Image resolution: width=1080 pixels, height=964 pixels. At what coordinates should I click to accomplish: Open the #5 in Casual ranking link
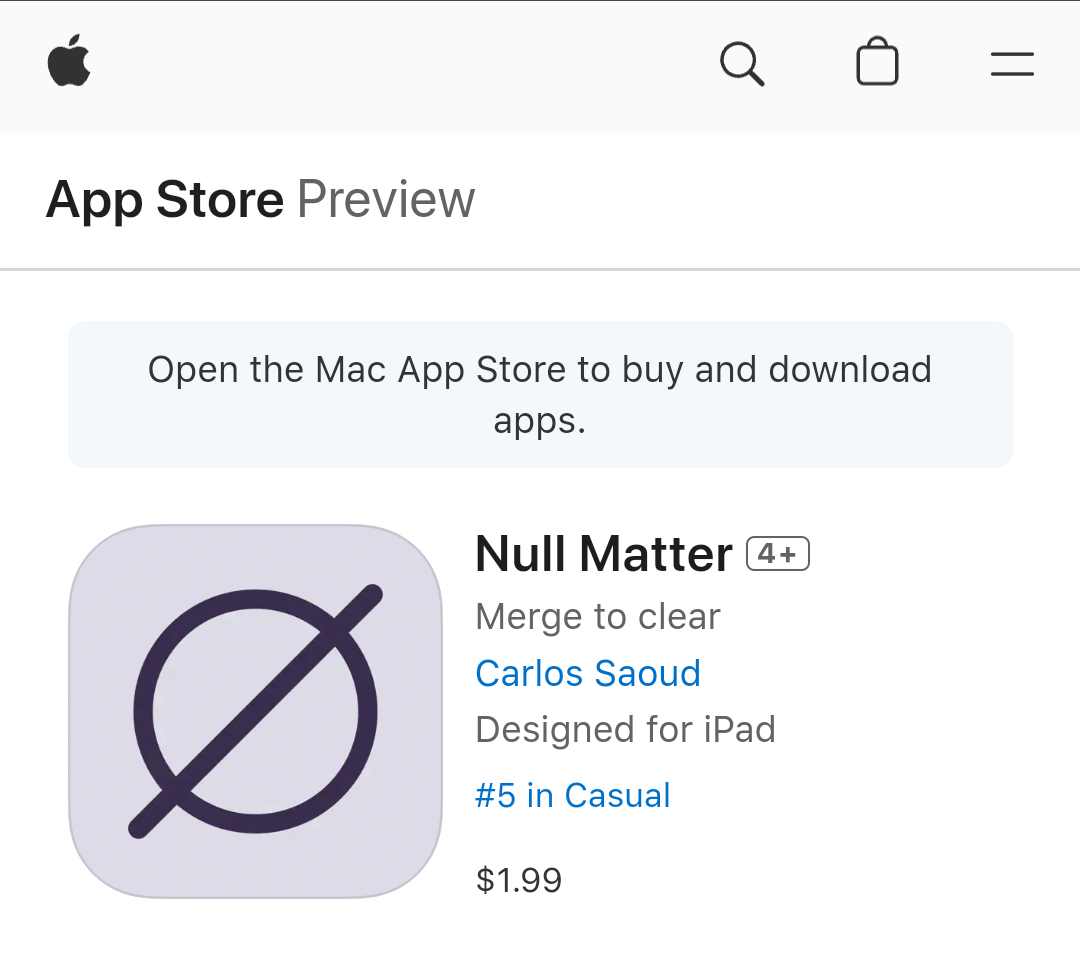tap(572, 795)
